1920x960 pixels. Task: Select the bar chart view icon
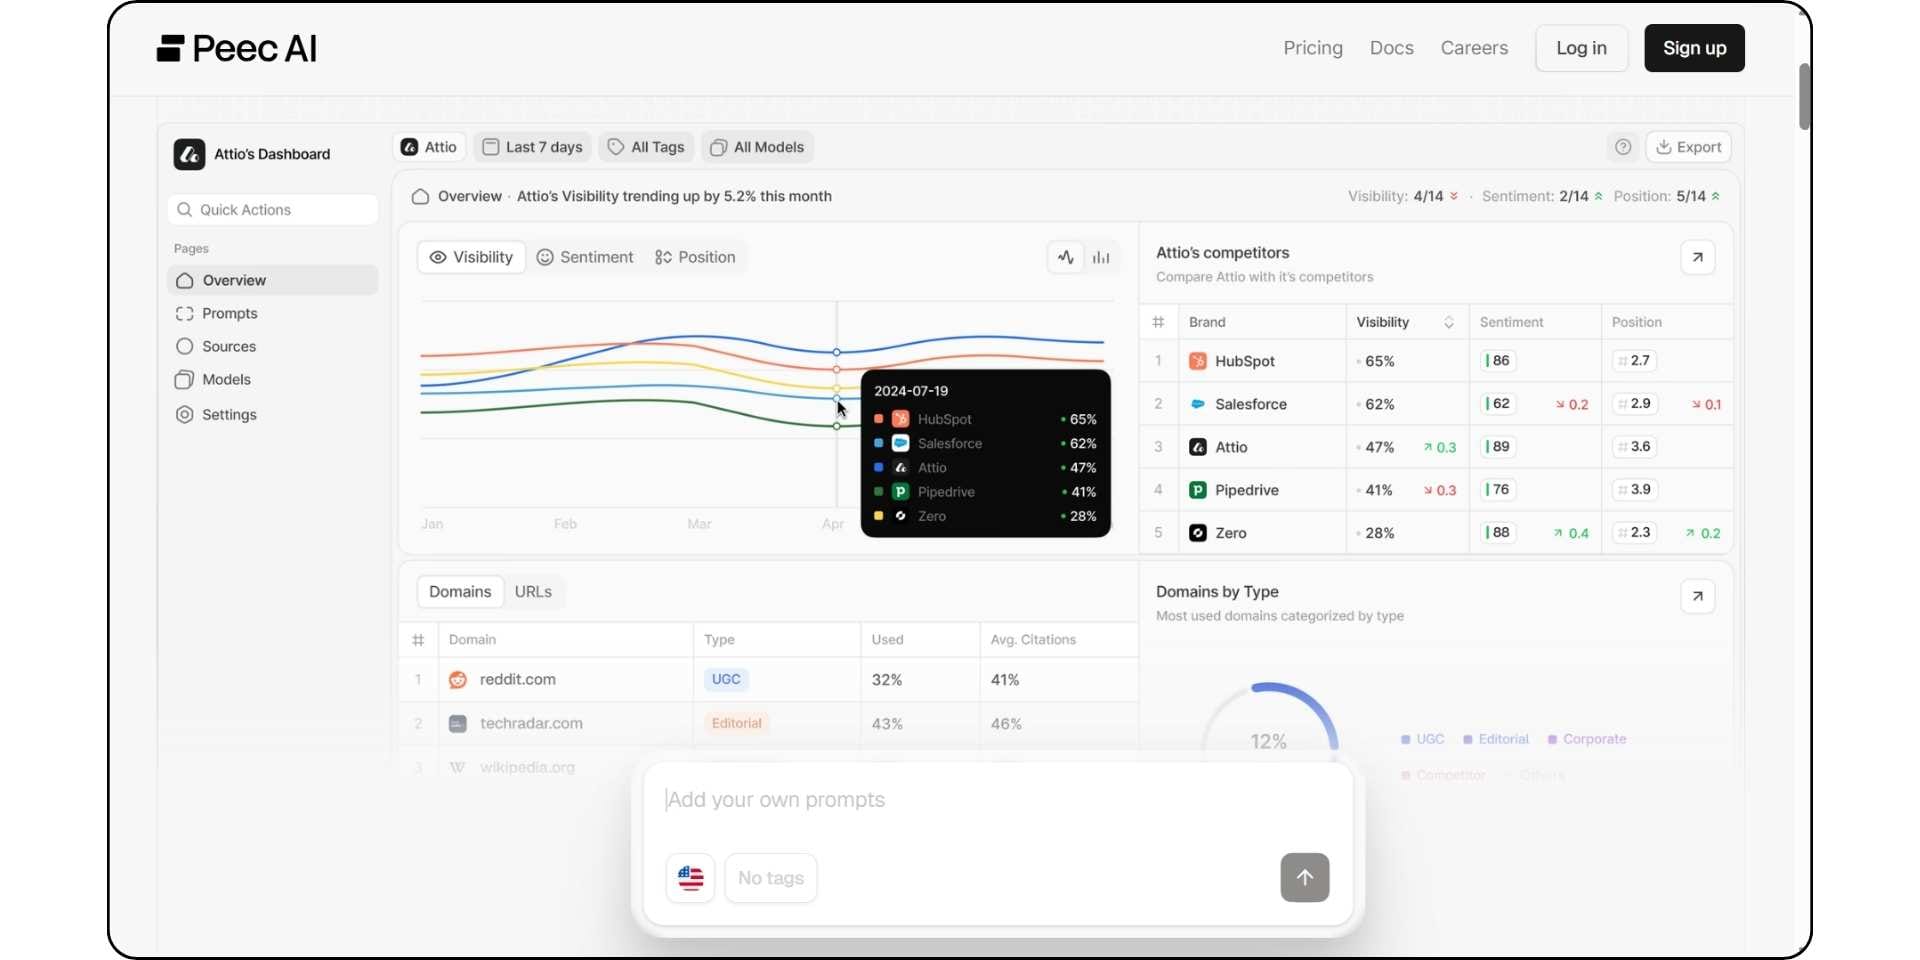(1101, 257)
